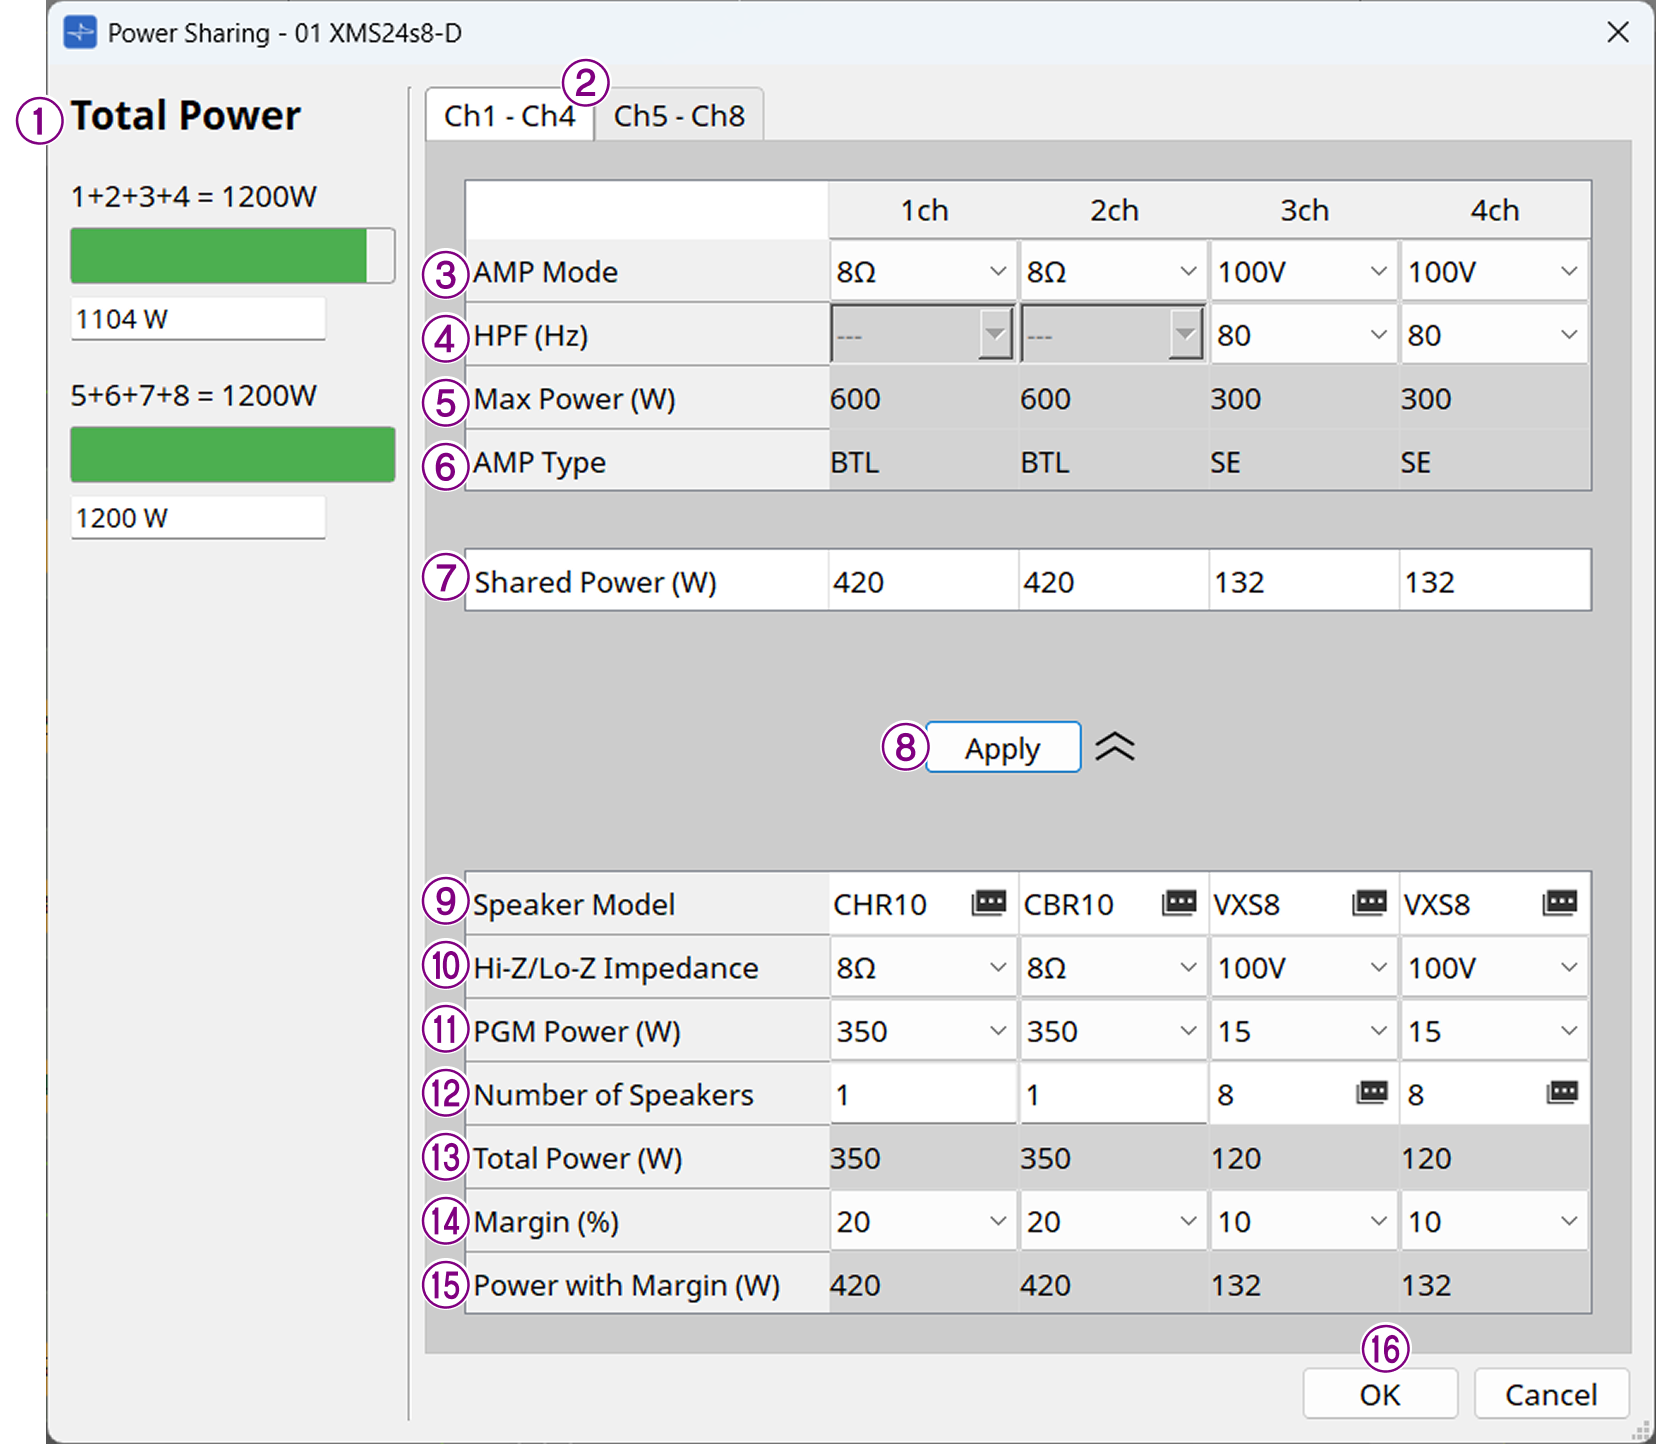
Task: Click the 1104 W total field
Action: pyautogui.click(x=197, y=319)
